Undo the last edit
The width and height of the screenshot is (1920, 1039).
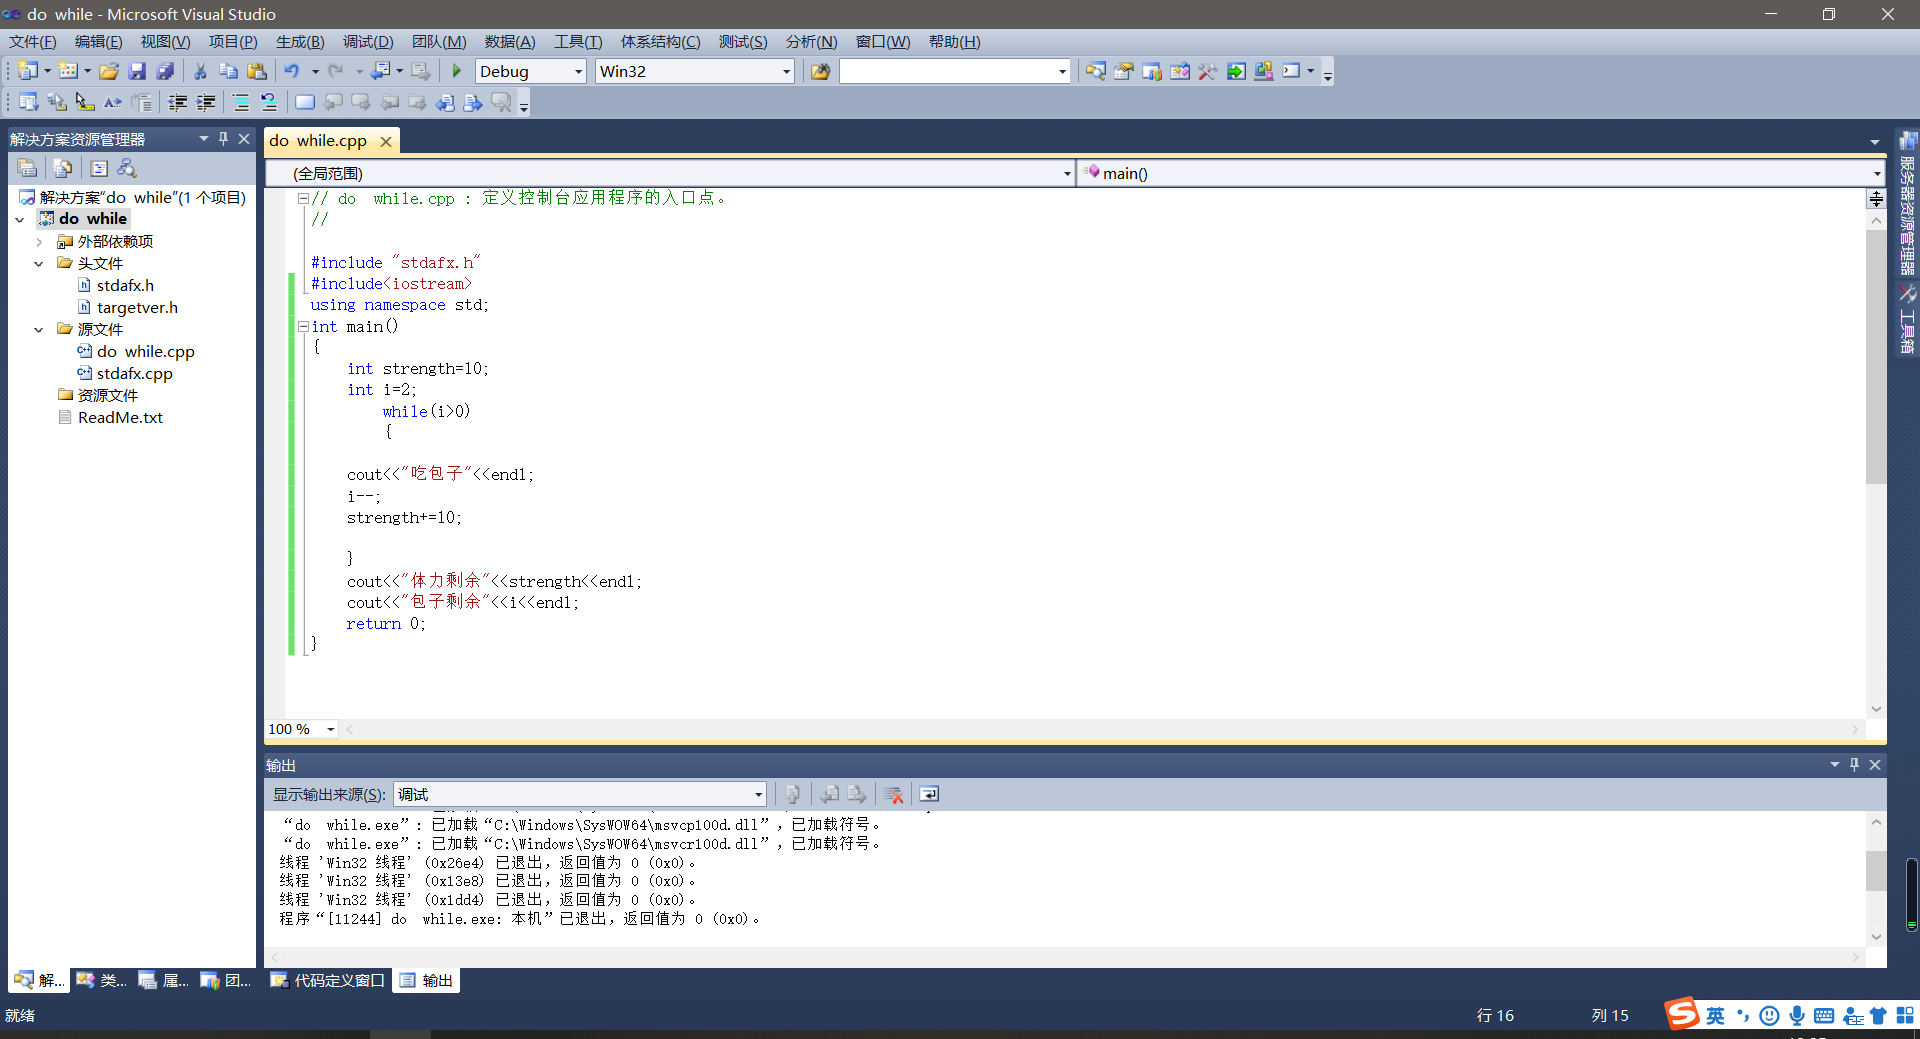coord(291,71)
